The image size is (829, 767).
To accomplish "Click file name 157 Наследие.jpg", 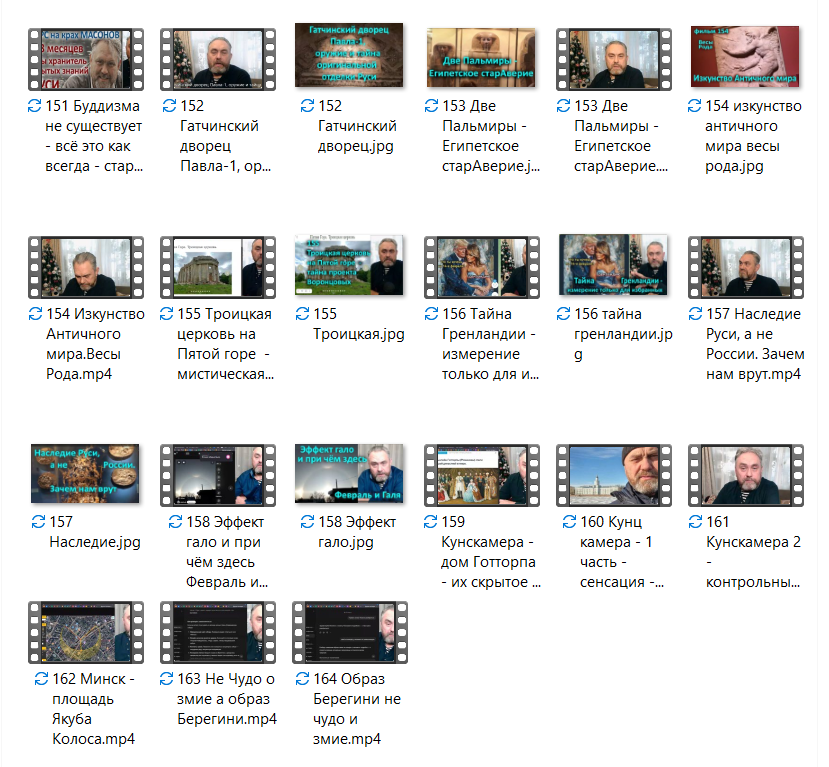I will pos(95,532).
